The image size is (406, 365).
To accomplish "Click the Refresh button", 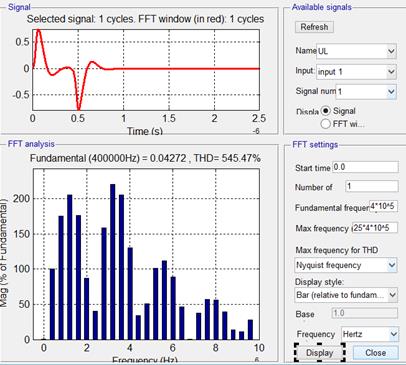I will 314,27.
